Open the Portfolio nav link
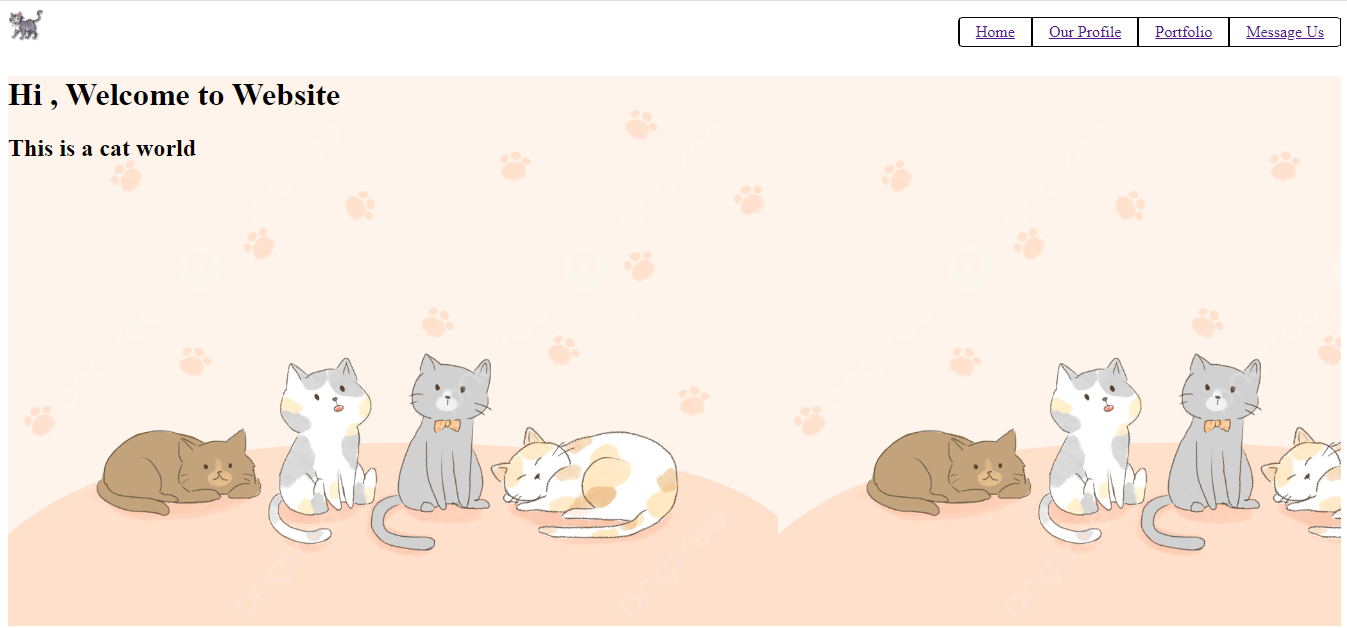This screenshot has width=1347, height=628. click(x=1183, y=32)
